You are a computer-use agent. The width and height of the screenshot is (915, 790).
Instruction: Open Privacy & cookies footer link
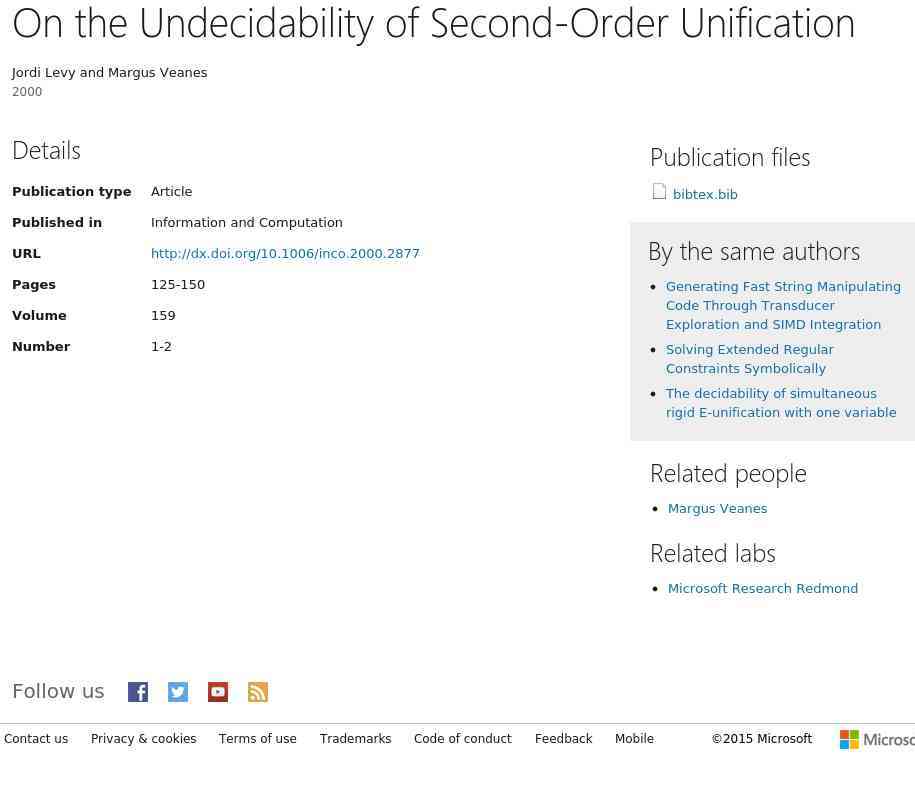144,739
